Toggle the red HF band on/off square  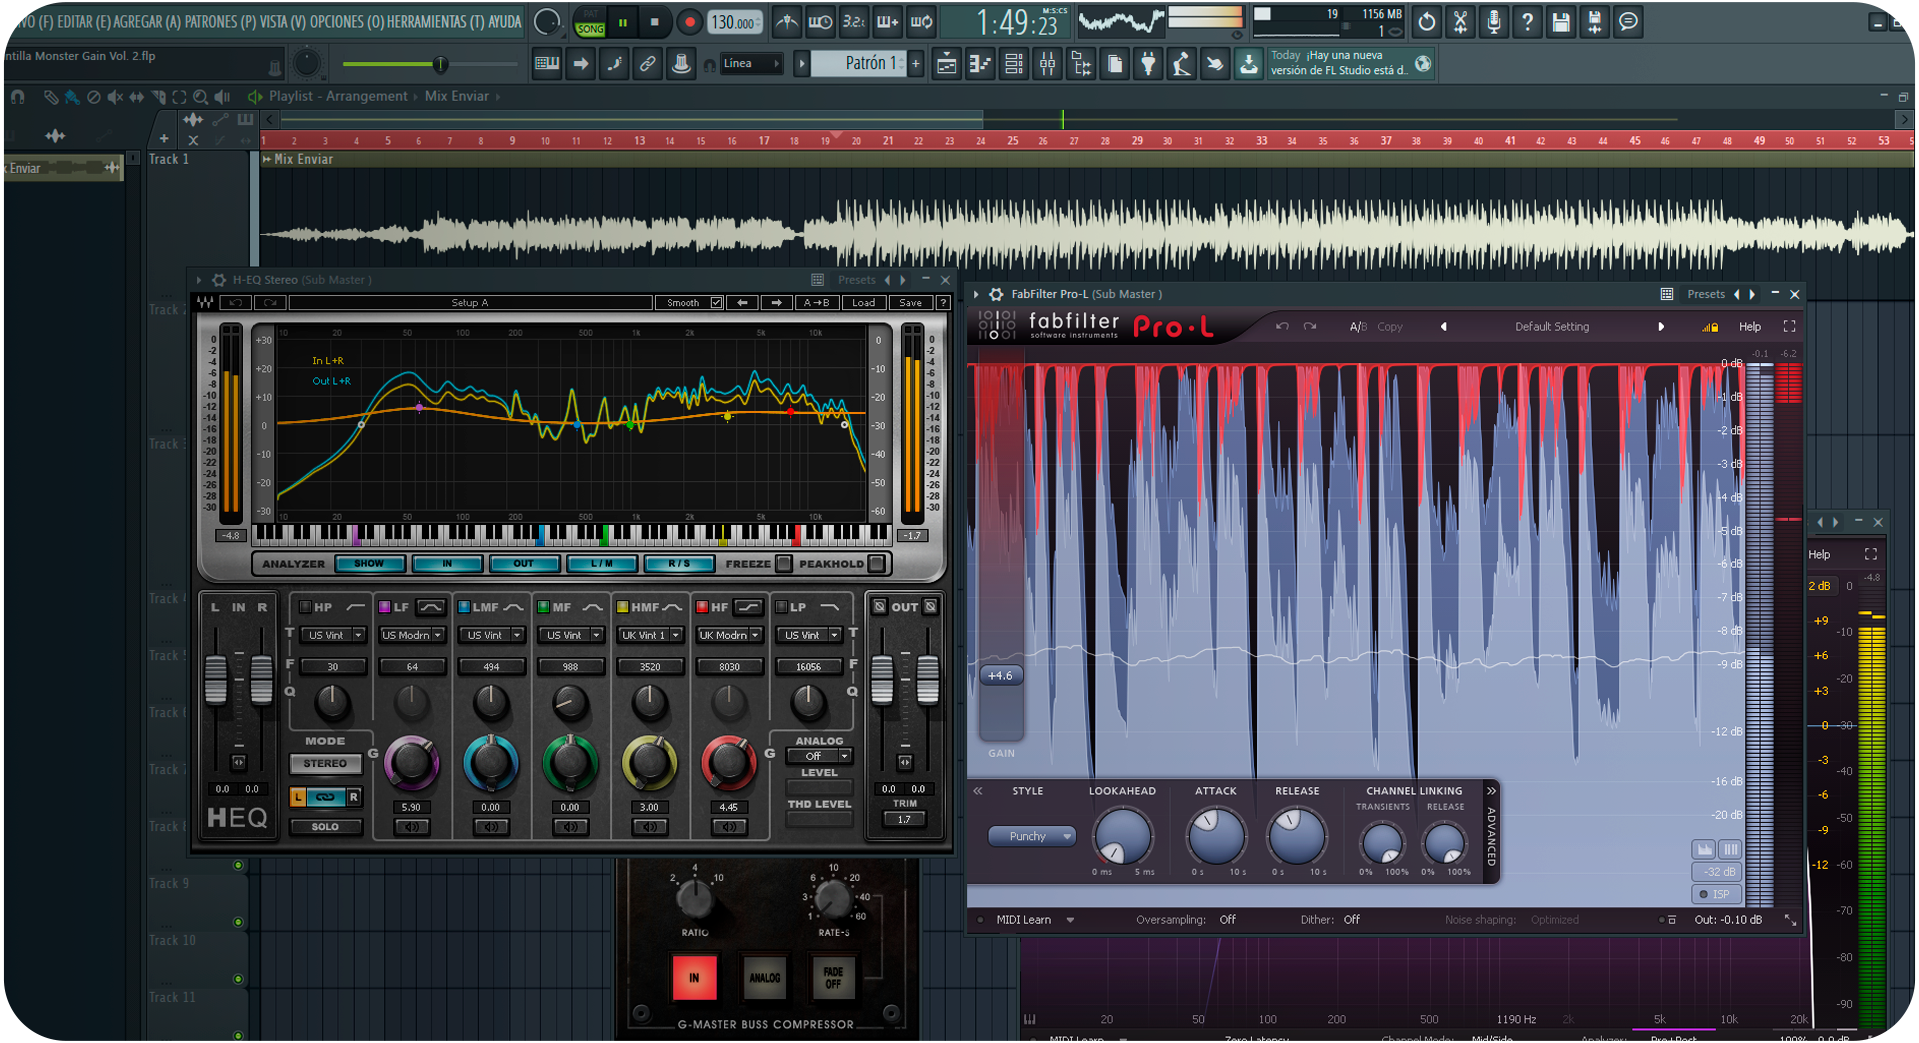(x=702, y=607)
